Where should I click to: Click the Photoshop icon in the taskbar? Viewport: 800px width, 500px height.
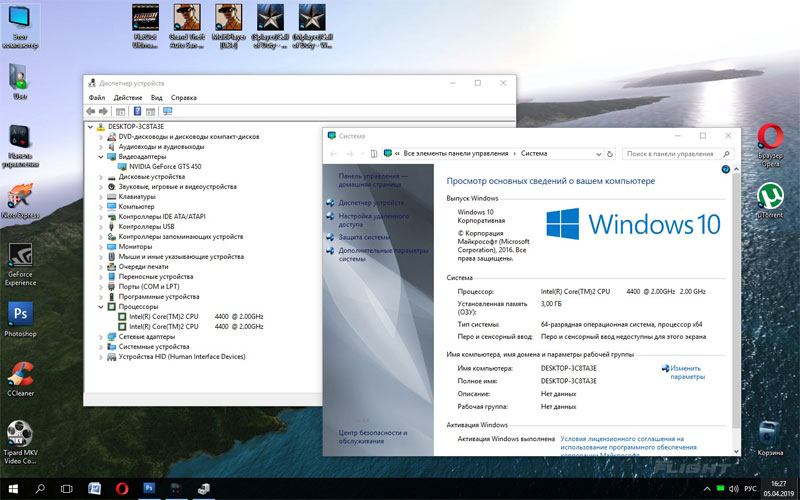click(148, 489)
